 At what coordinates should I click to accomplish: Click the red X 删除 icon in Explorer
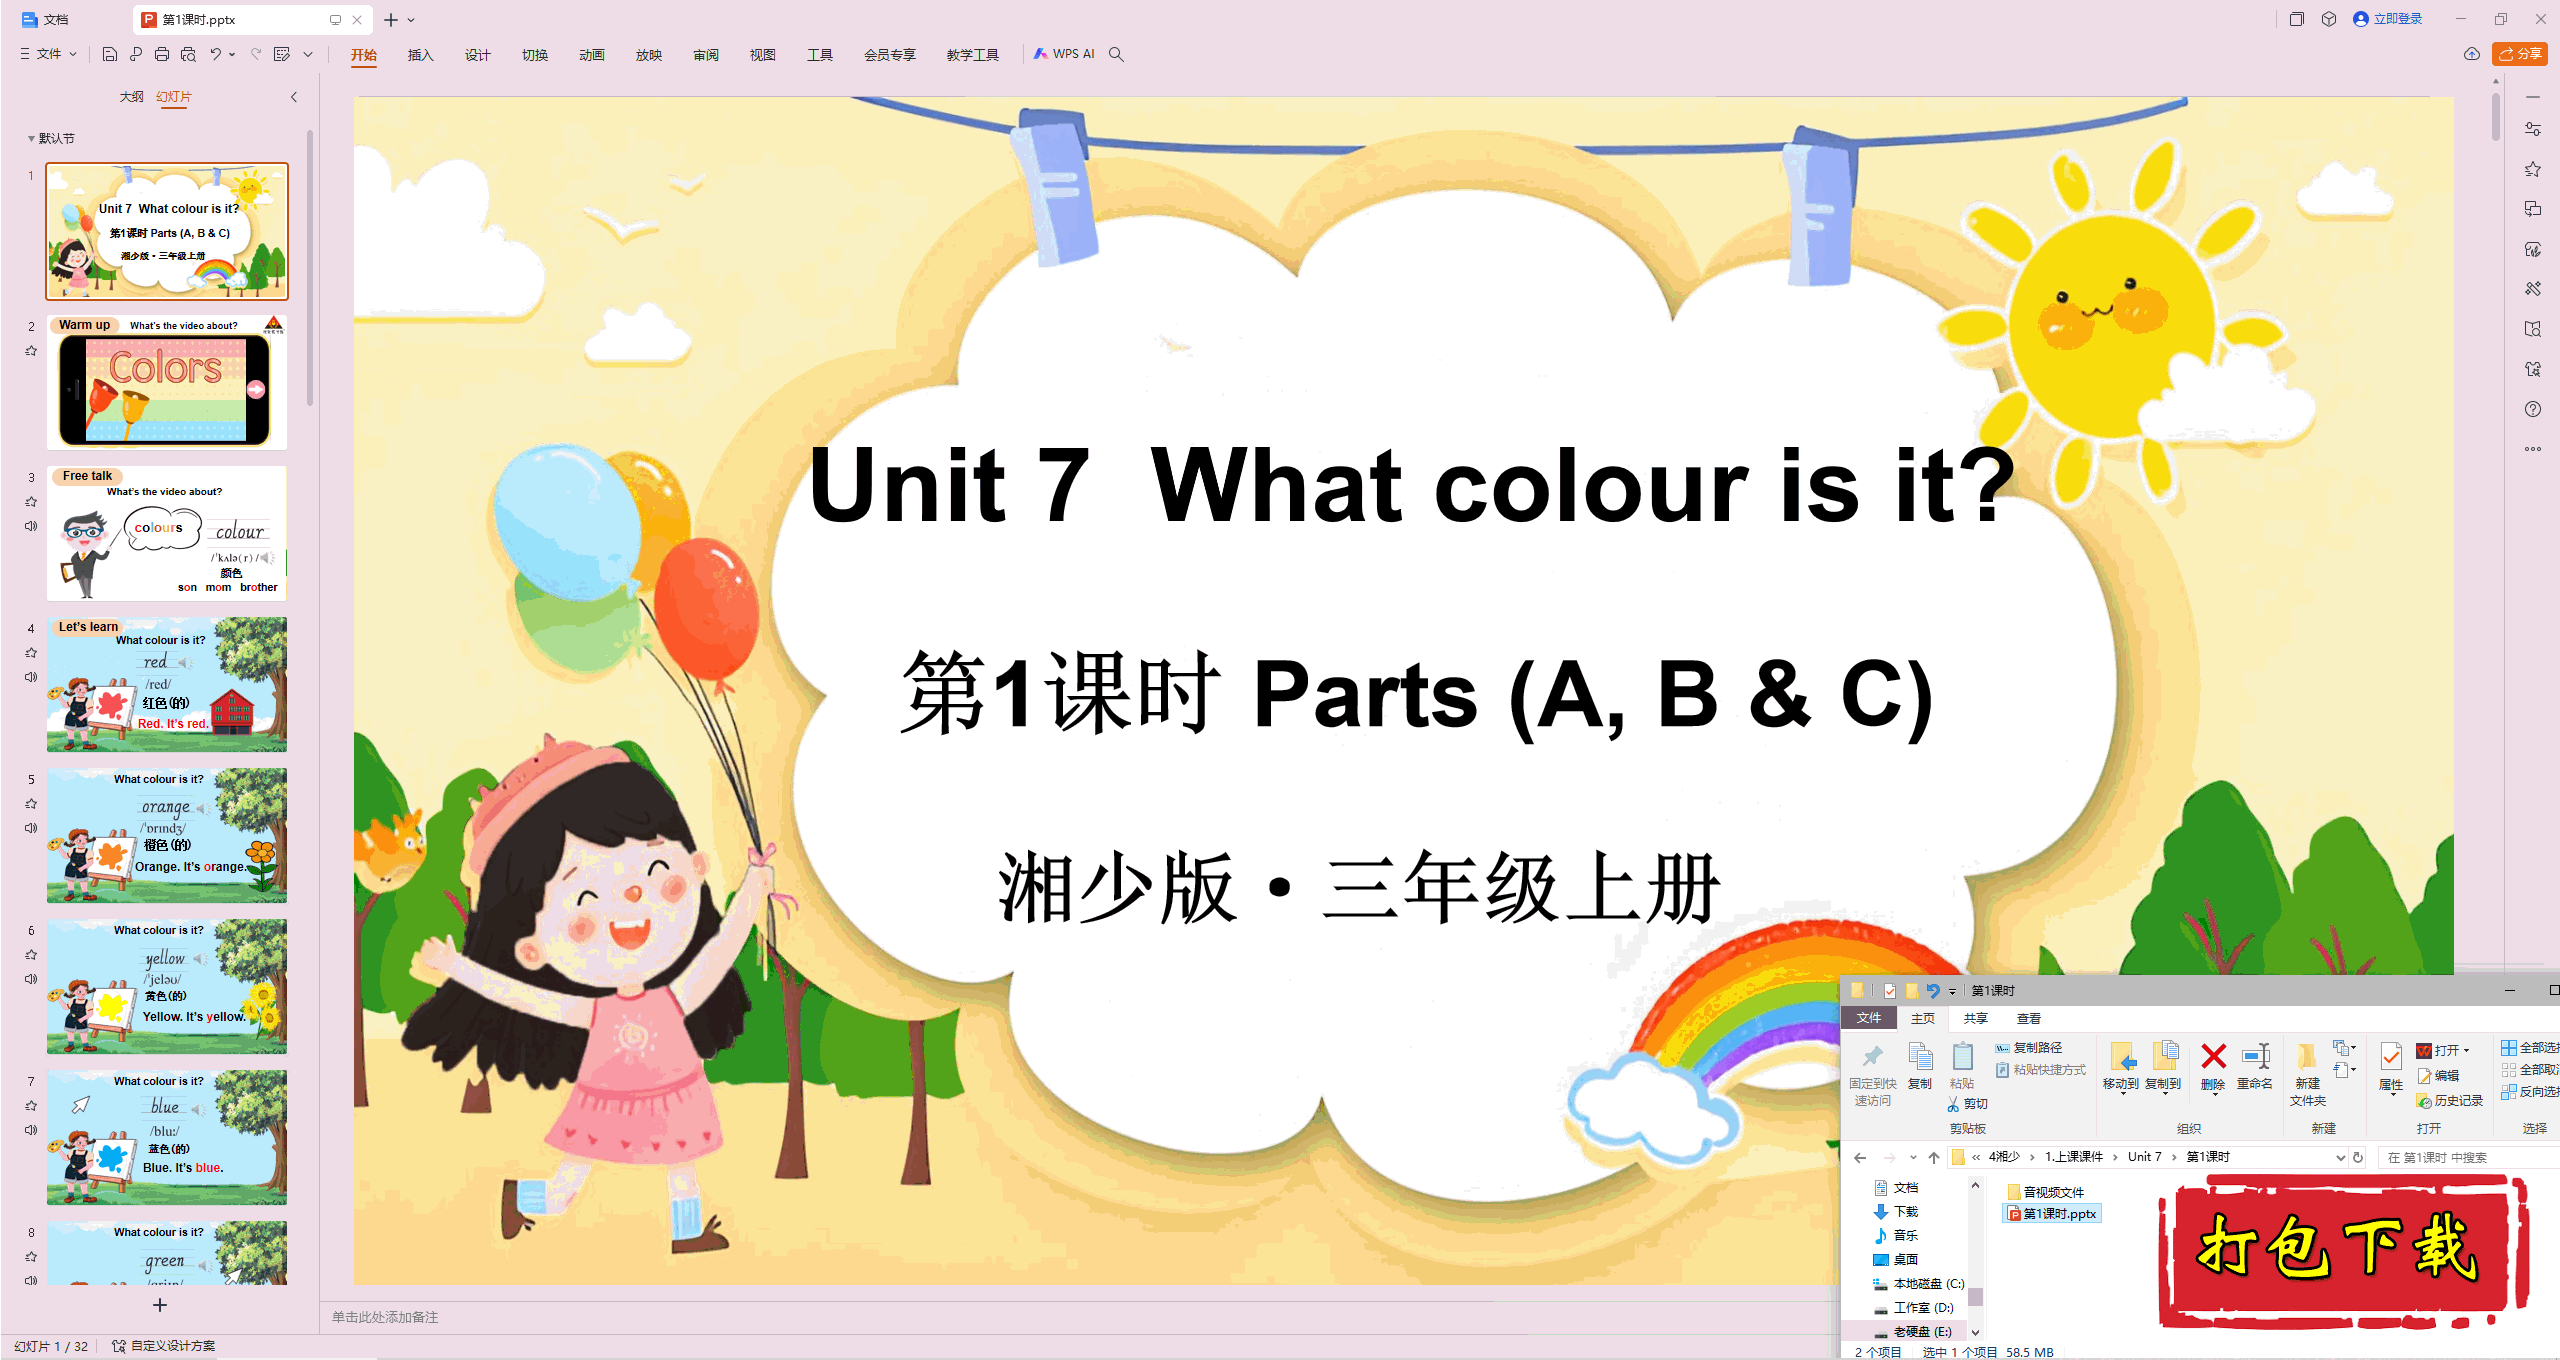tap(2213, 1057)
